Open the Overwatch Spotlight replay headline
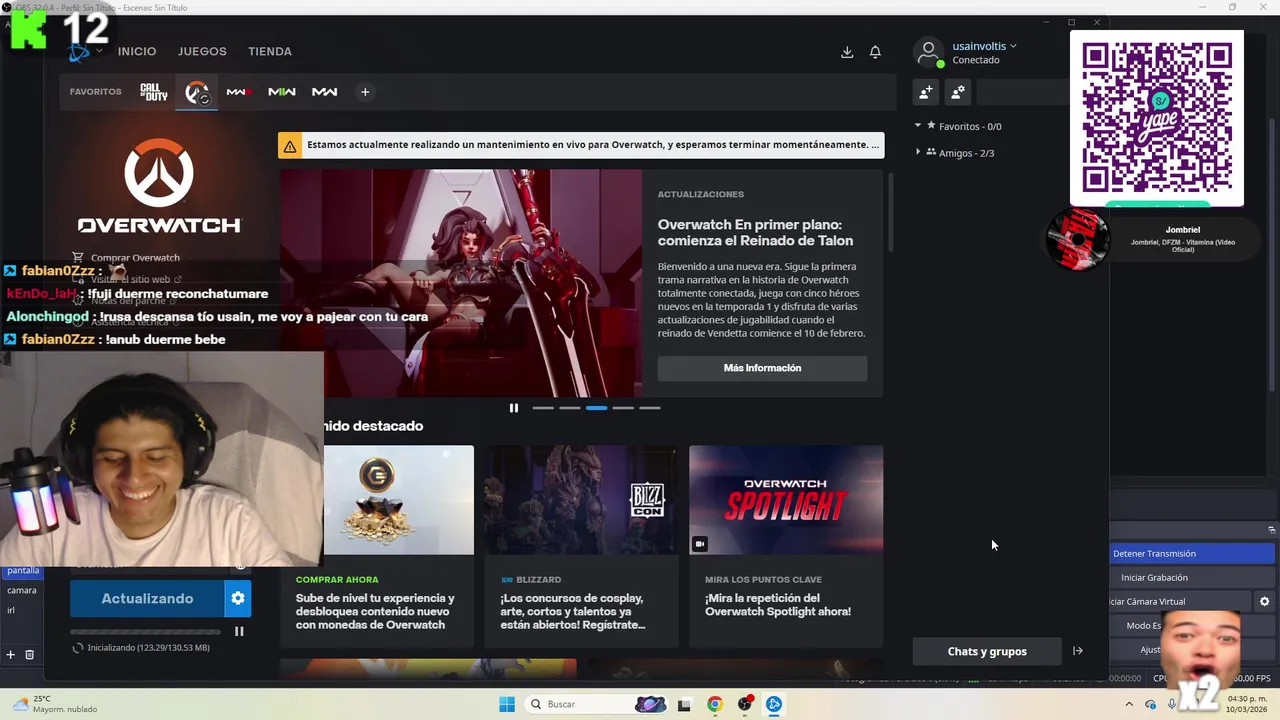The height and width of the screenshot is (720, 1280). [778, 605]
